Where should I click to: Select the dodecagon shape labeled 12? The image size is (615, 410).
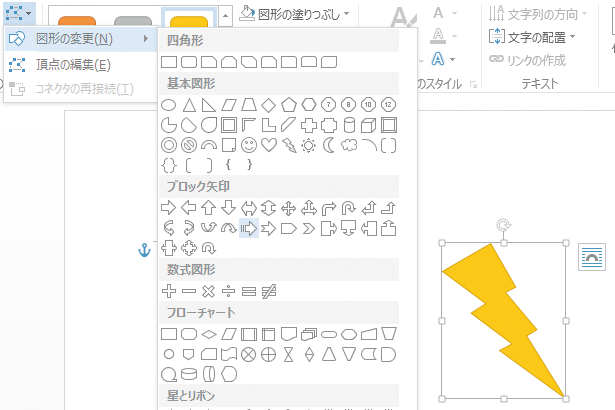pos(388,105)
